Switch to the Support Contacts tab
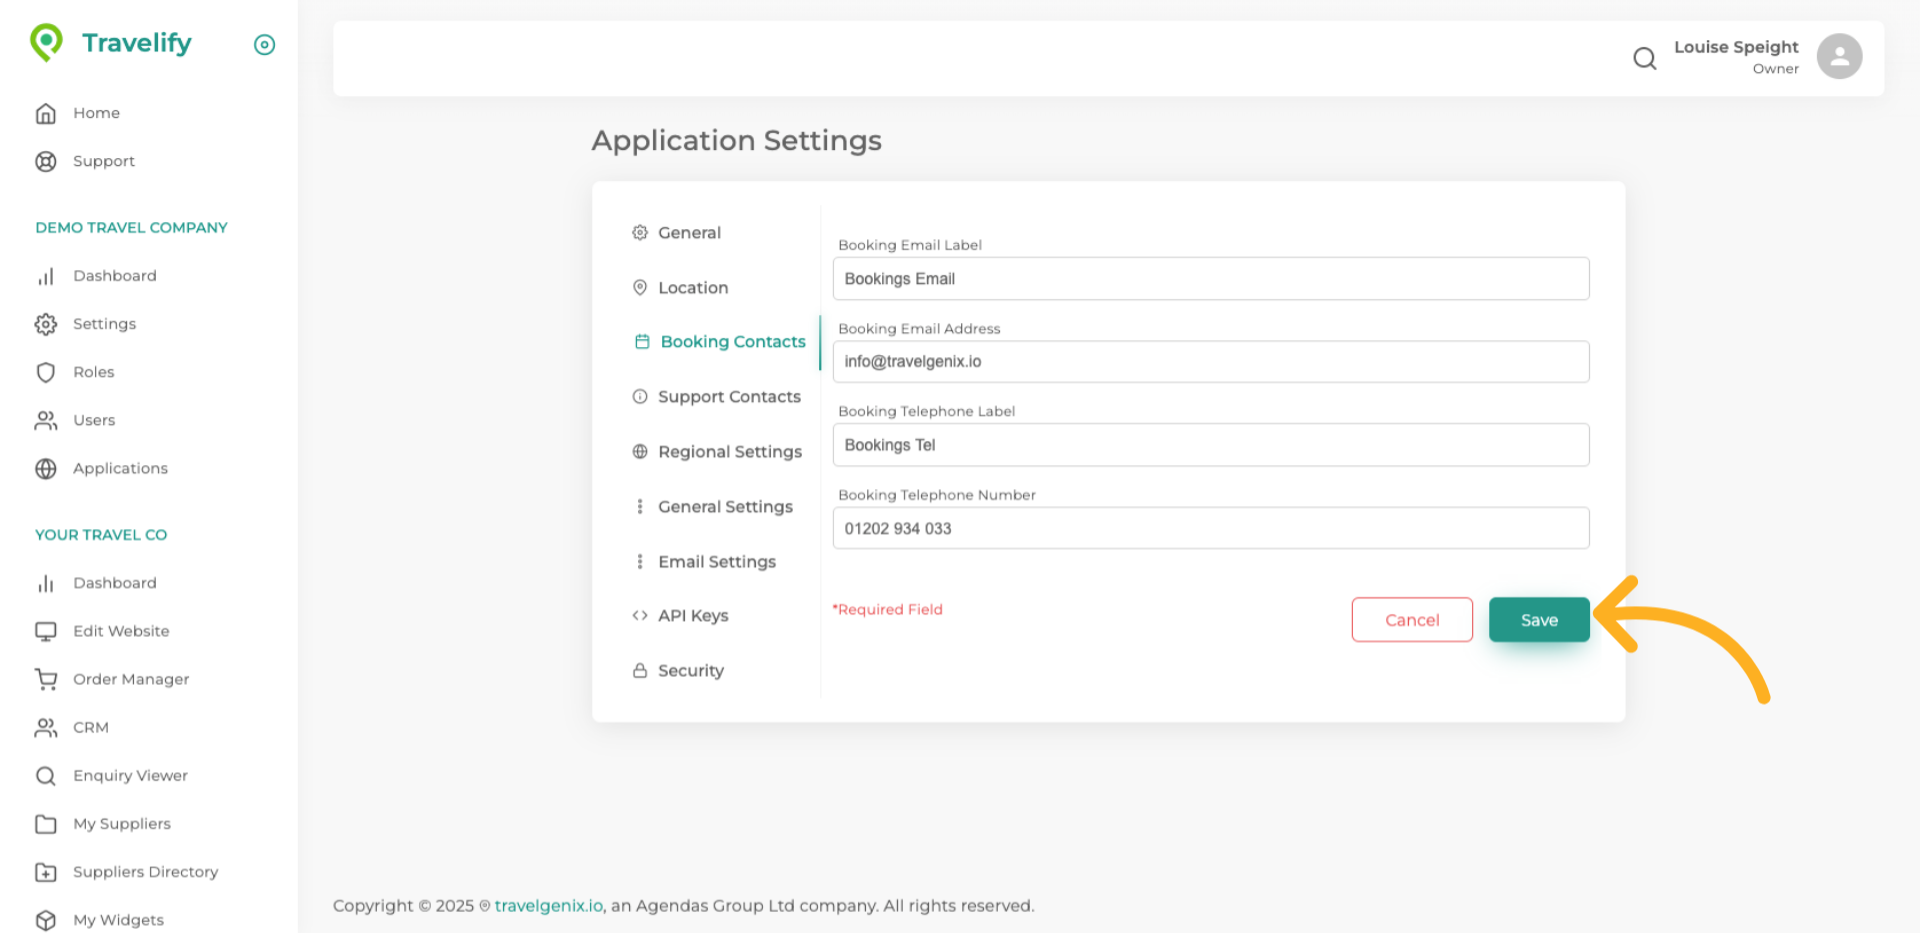Screen dimensions: 1920x933 click(x=728, y=397)
